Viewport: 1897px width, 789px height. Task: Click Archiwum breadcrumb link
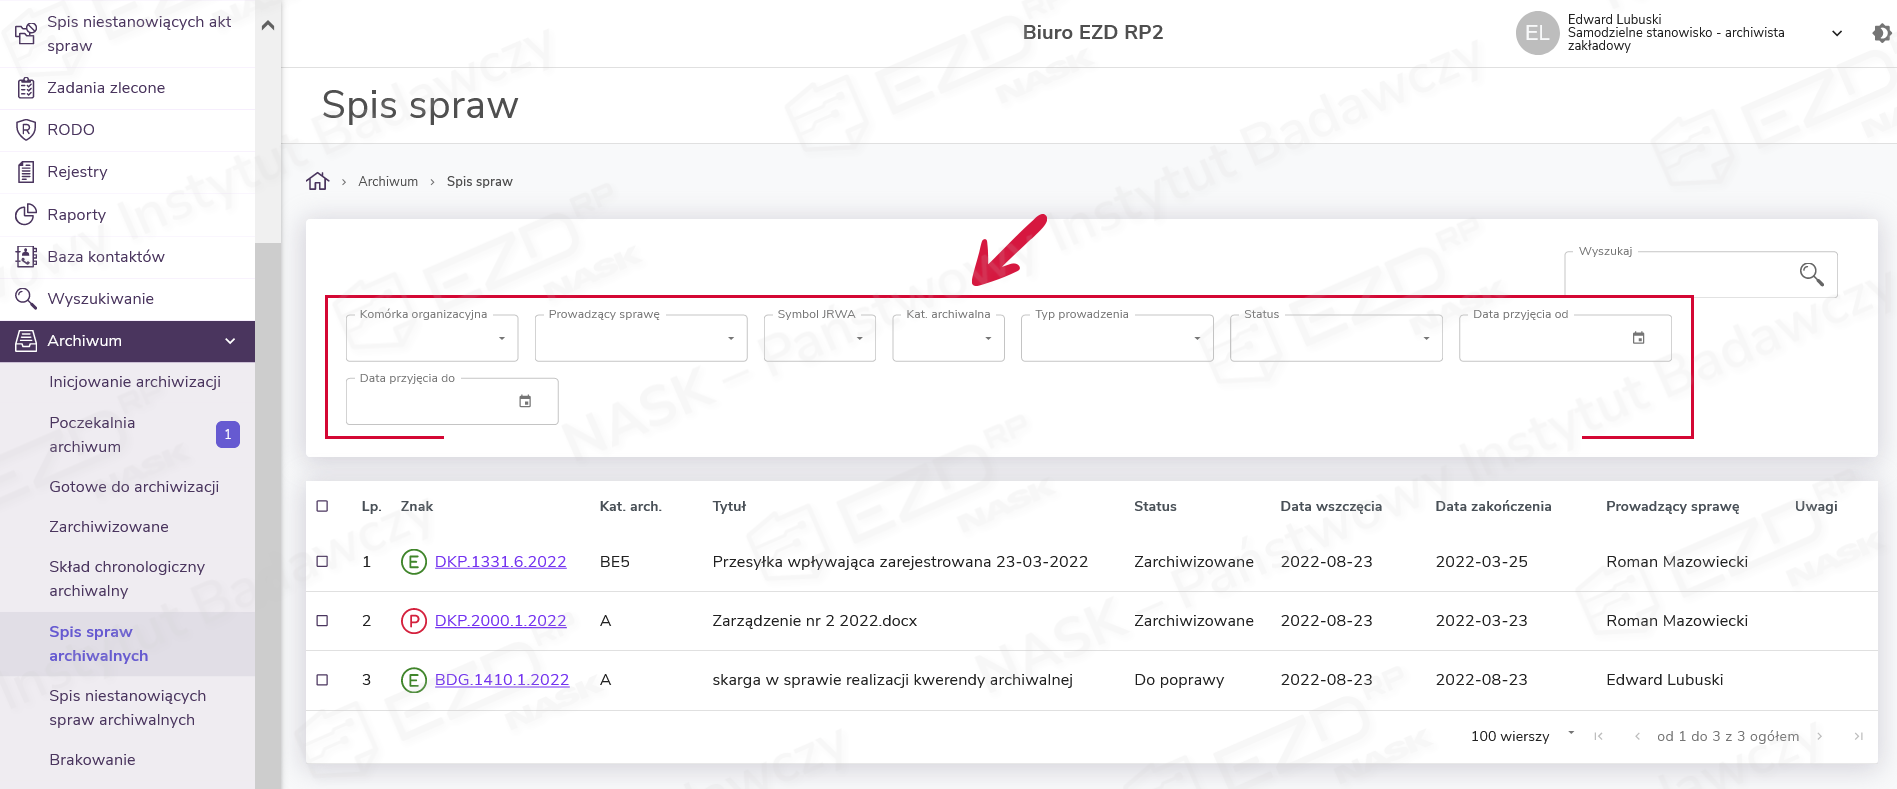pyautogui.click(x=388, y=182)
